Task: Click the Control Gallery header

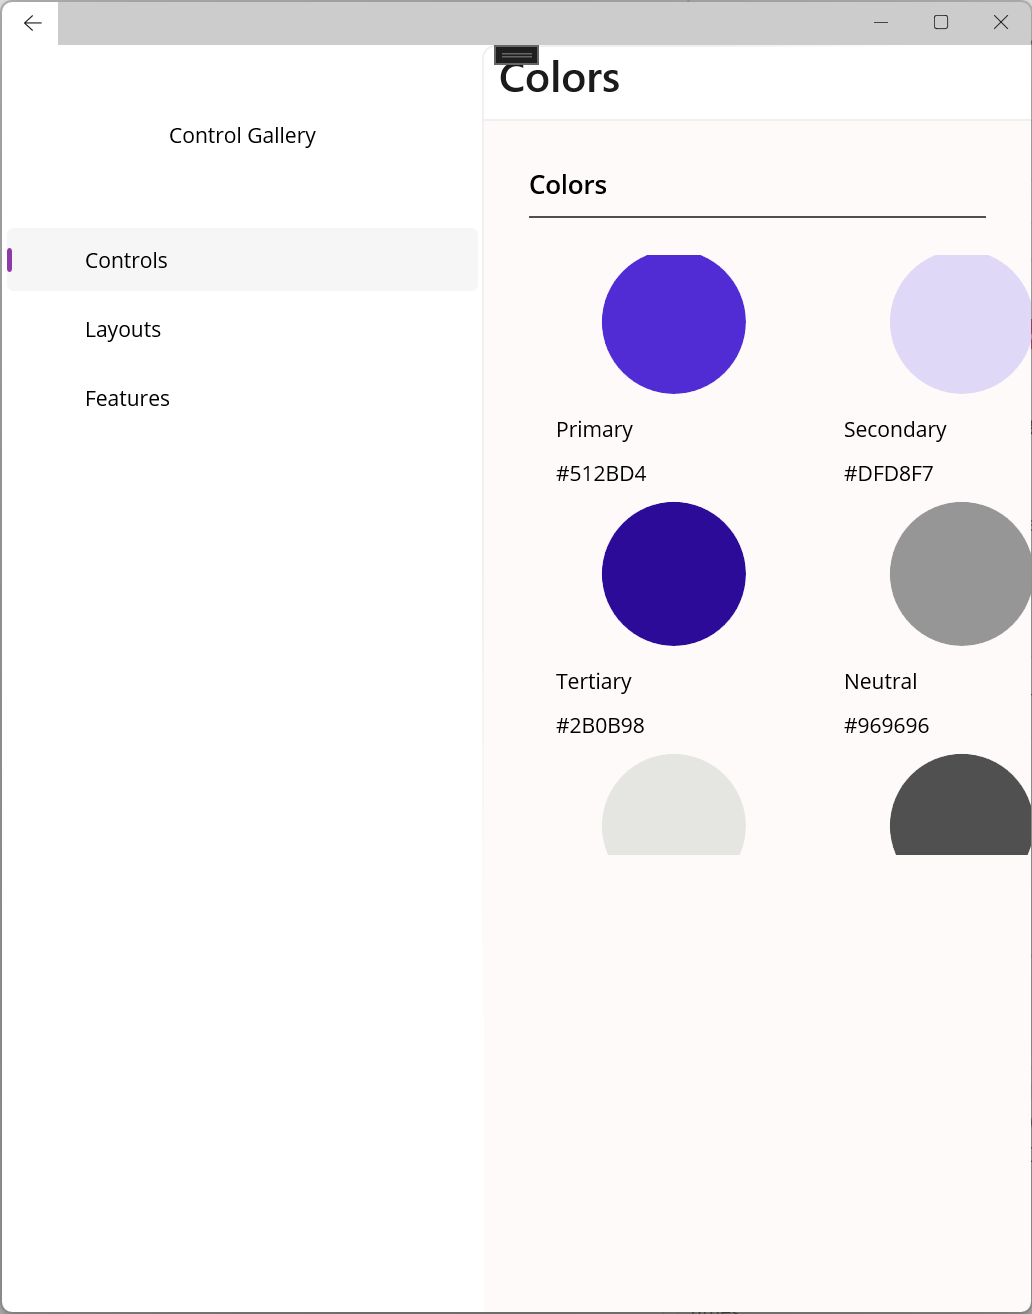Action: tap(242, 135)
